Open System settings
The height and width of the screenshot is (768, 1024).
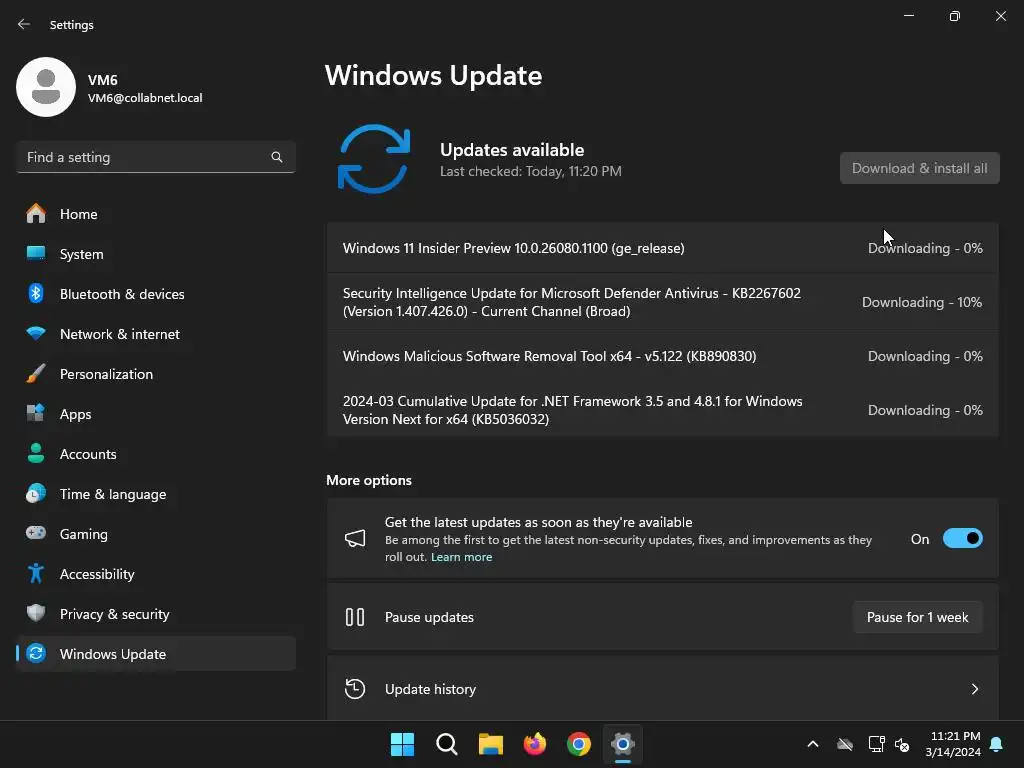(x=155, y=254)
